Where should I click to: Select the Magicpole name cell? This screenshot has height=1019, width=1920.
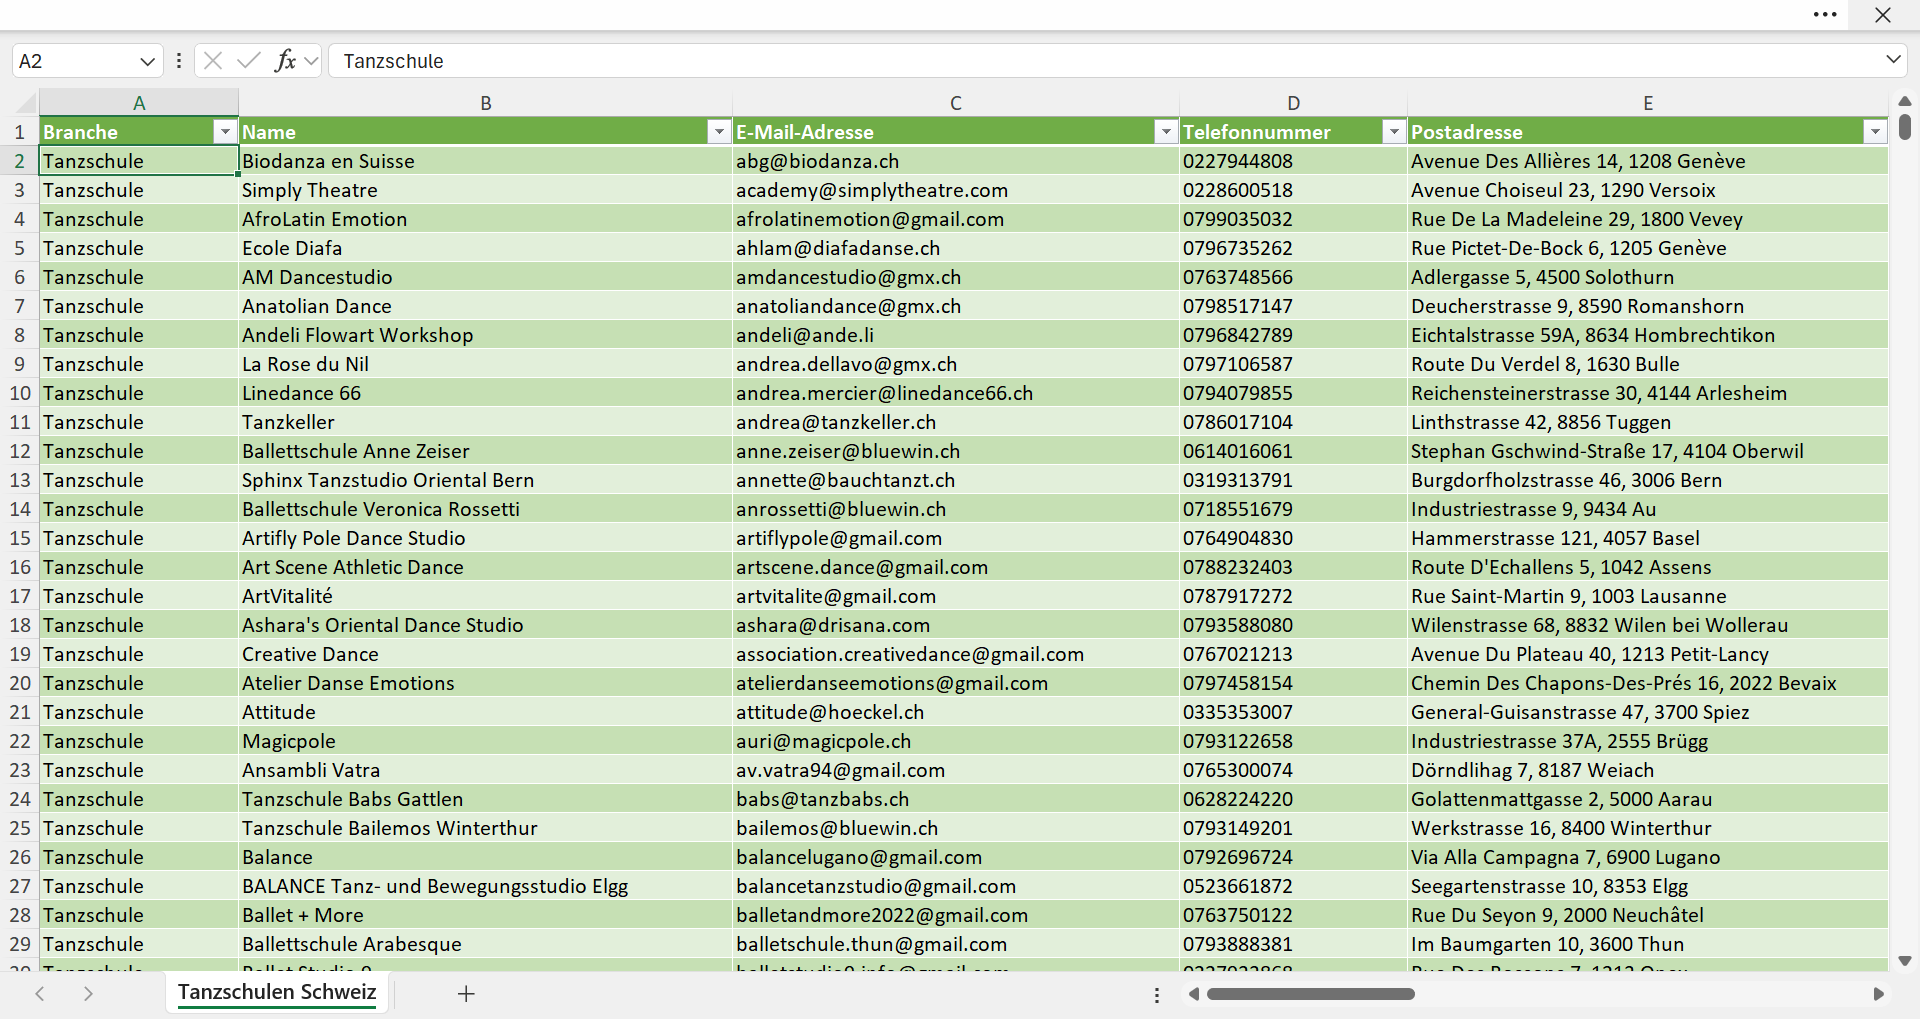(x=486, y=741)
